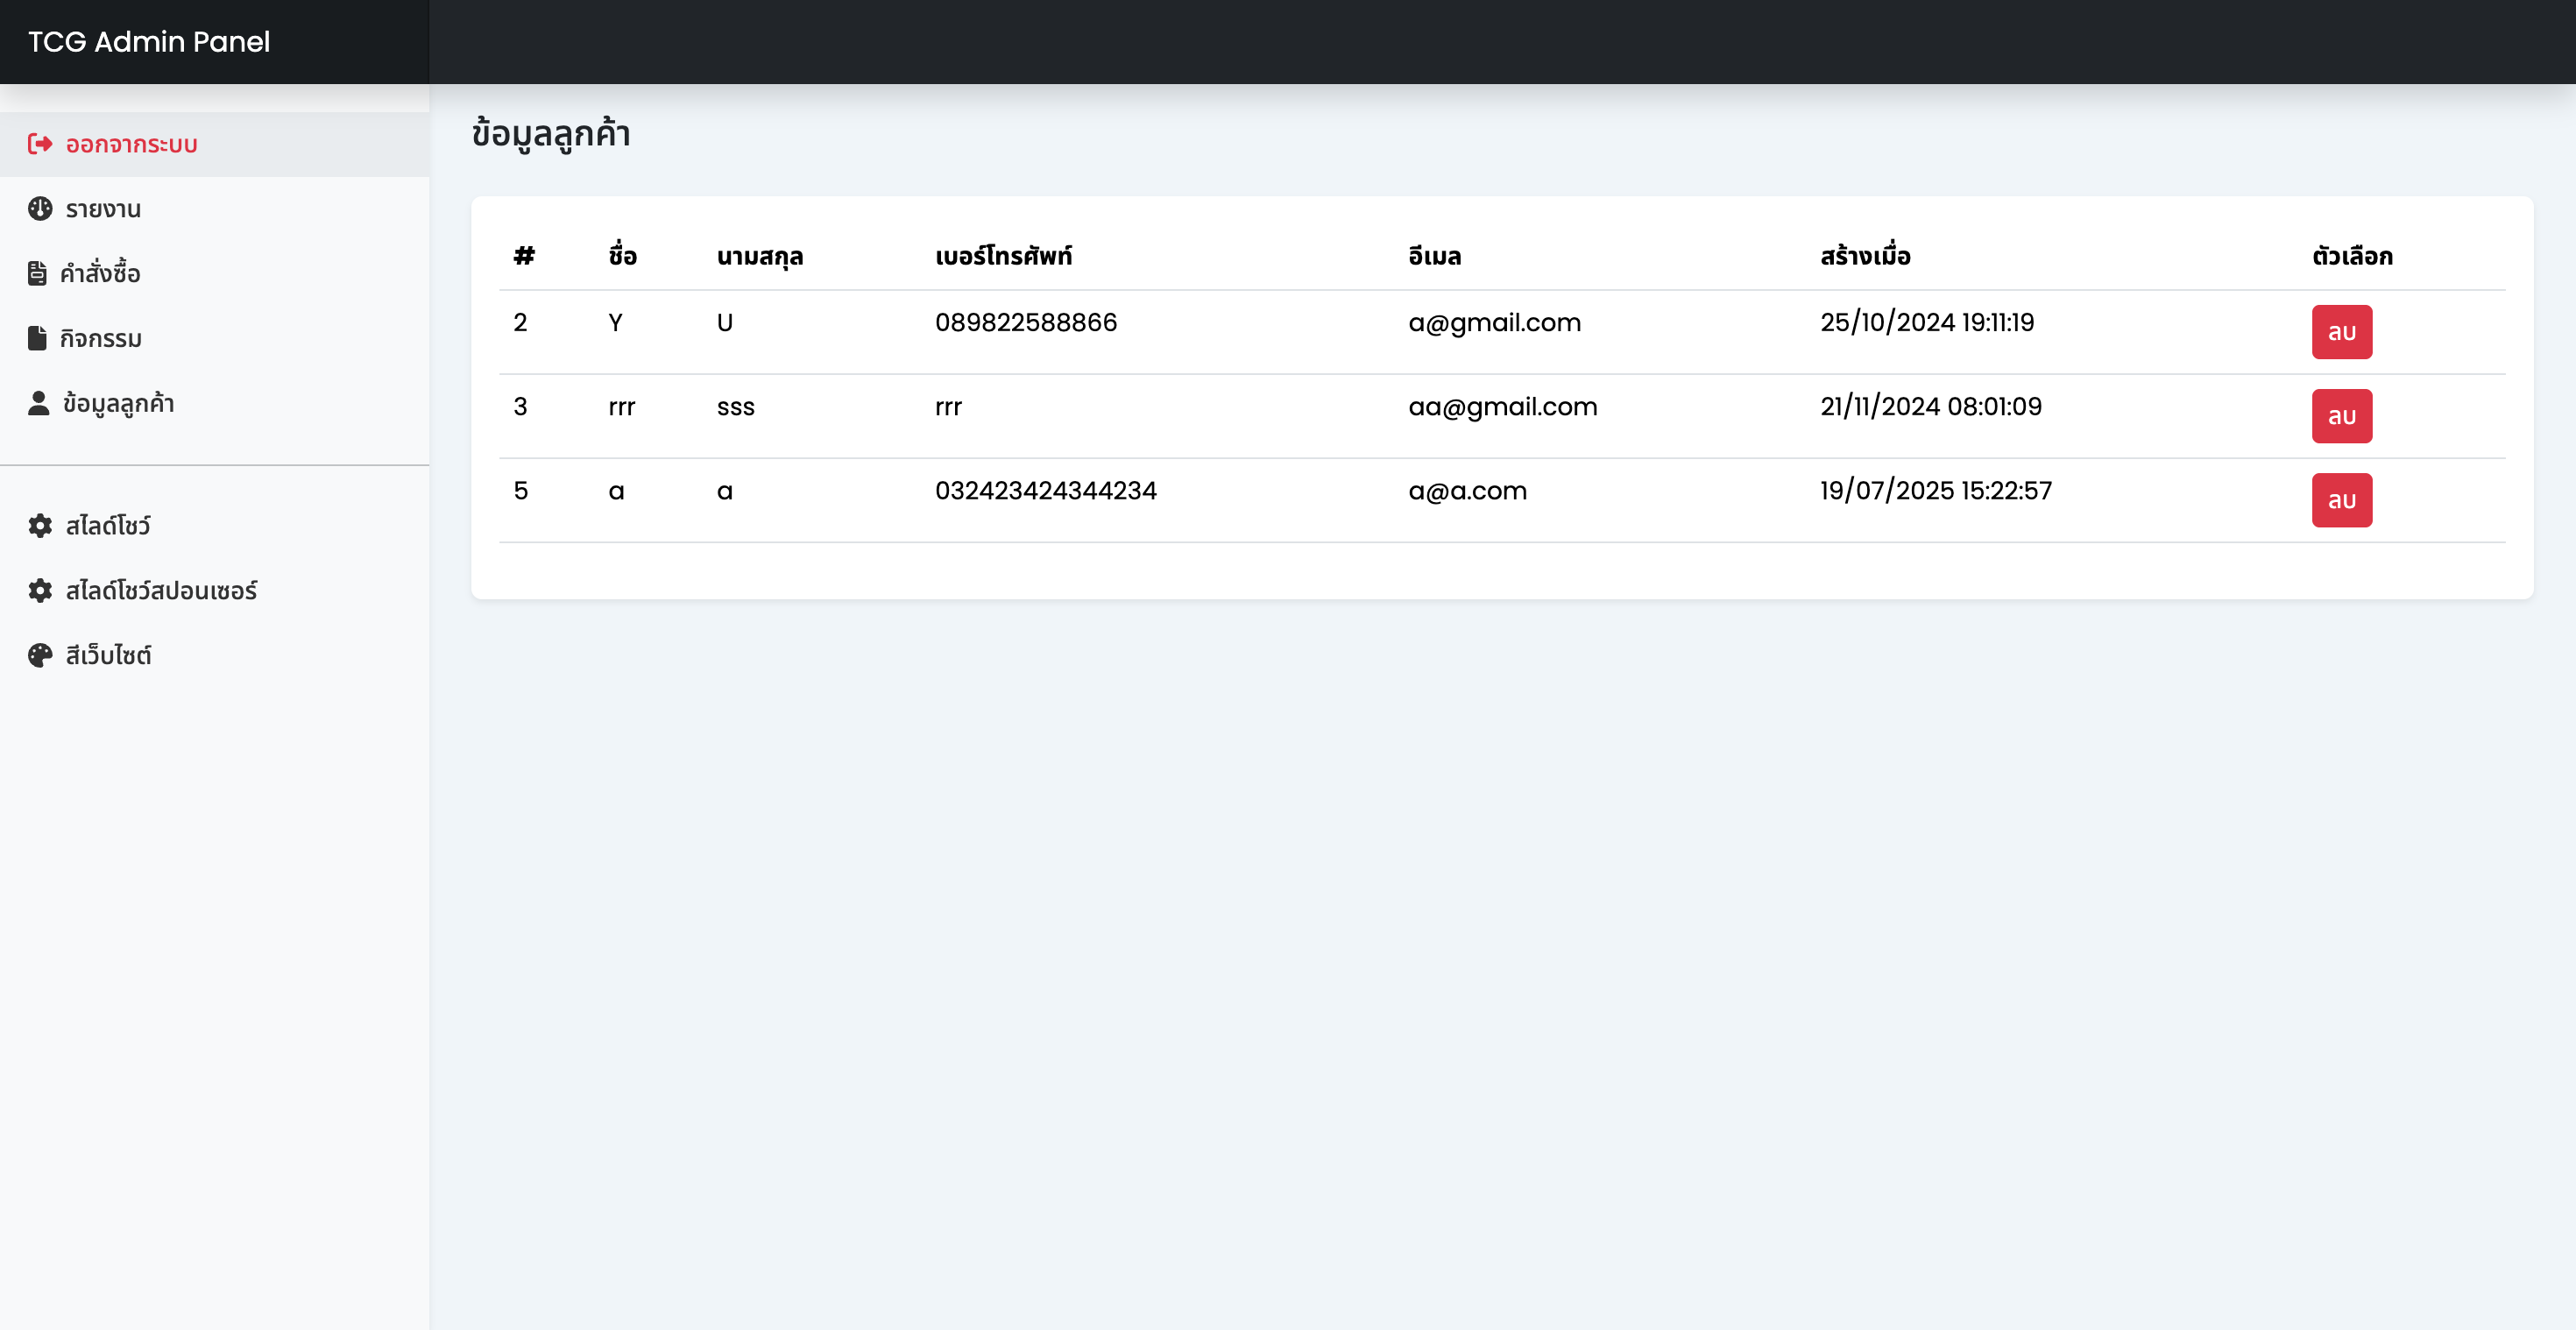Click the website color palette icon
Viewport: 2576px width, 1330px height.
pyautogui.click(x=40, y=656)
